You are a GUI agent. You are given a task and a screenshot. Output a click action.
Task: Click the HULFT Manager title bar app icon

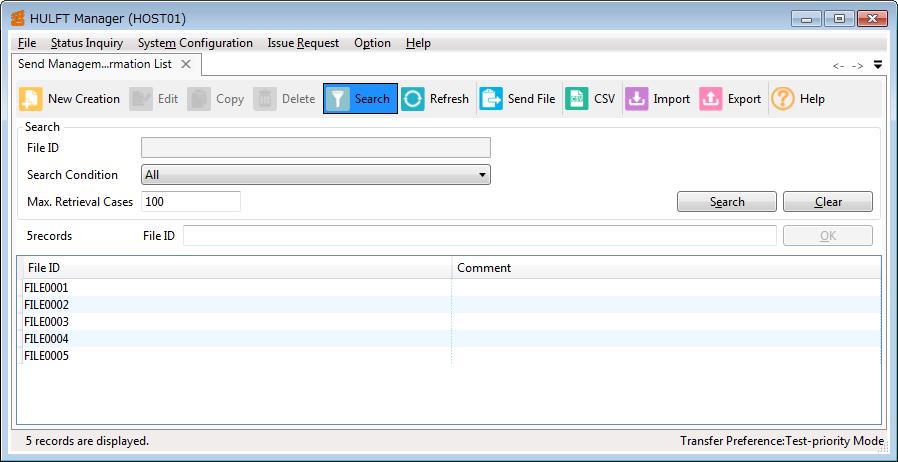(18, 18)
